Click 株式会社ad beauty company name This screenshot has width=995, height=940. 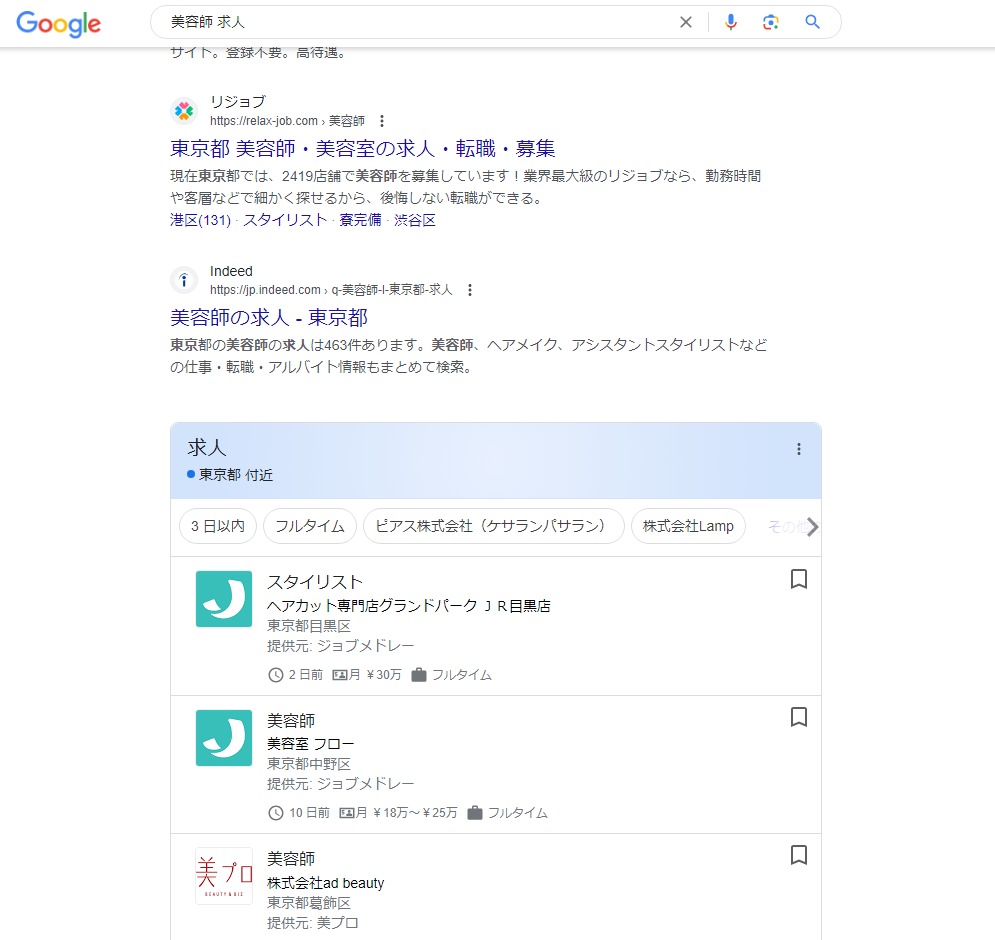pos(326,883)
